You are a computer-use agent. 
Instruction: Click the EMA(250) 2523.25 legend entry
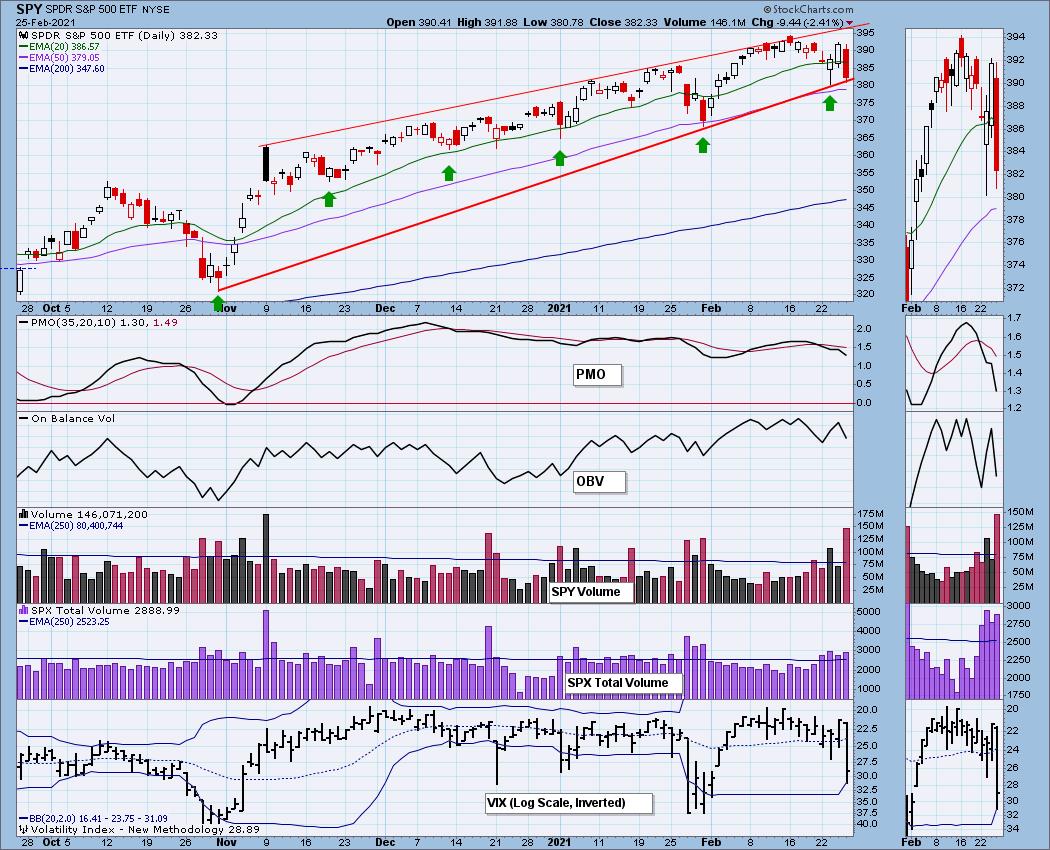[x=64, y=622]
